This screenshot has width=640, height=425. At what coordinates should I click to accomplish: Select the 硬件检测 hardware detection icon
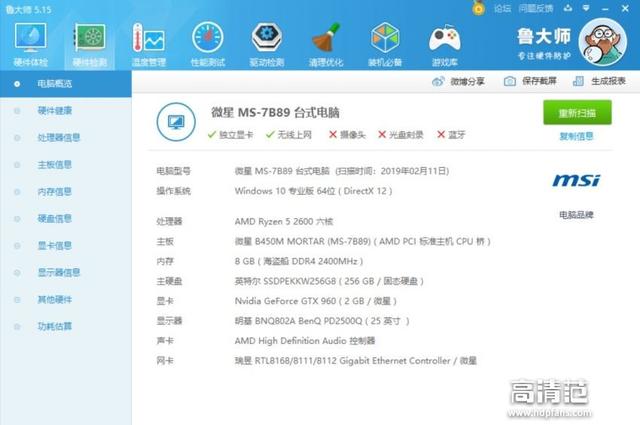(89, 45)
